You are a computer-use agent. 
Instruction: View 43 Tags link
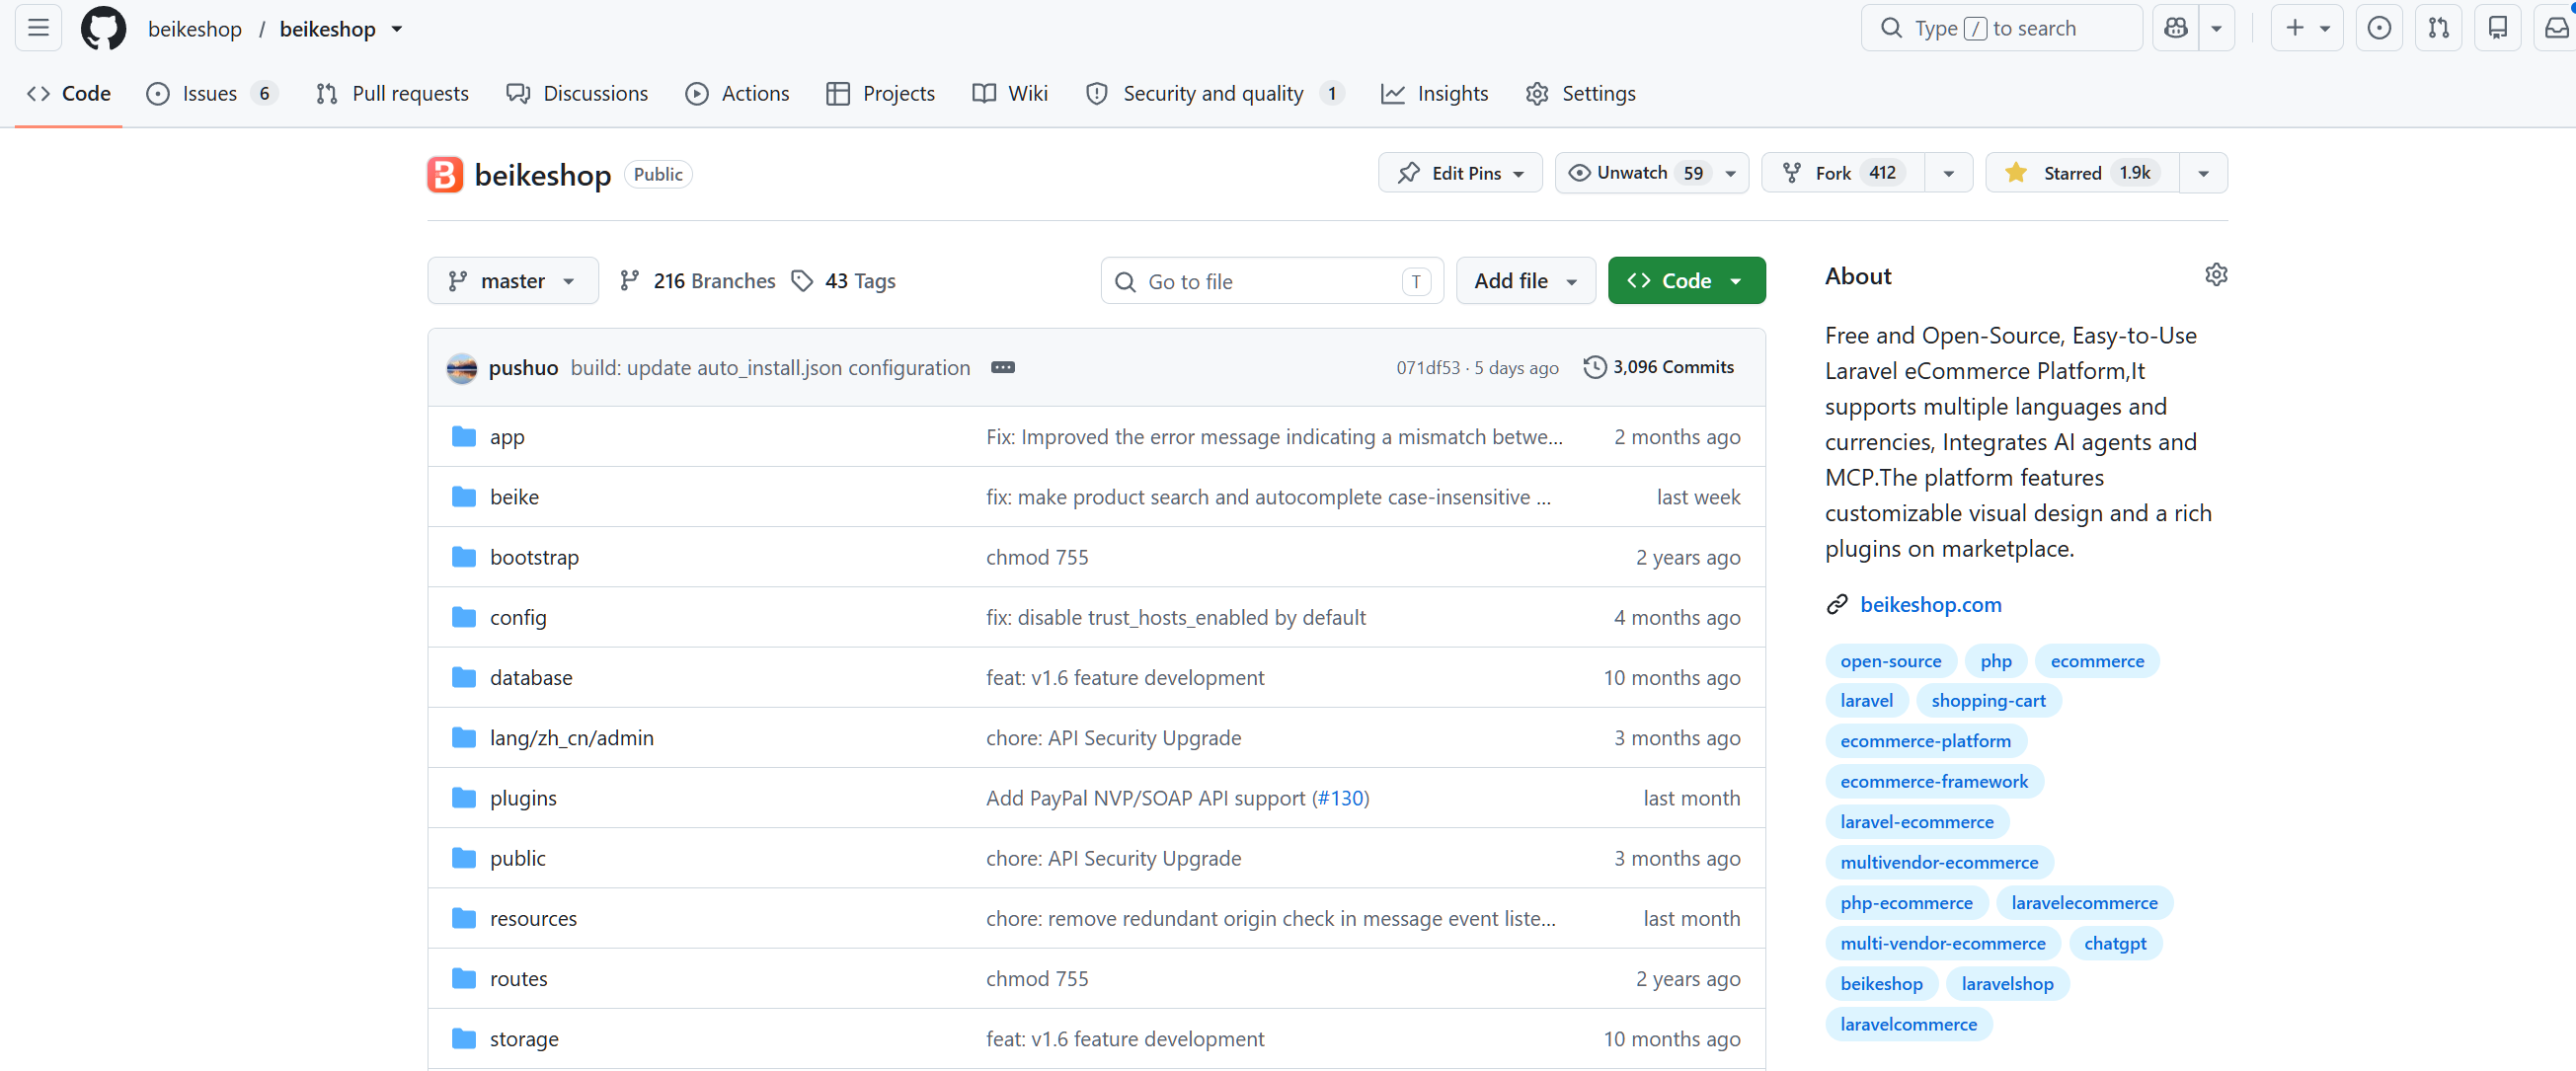click(x=843, y=281)
